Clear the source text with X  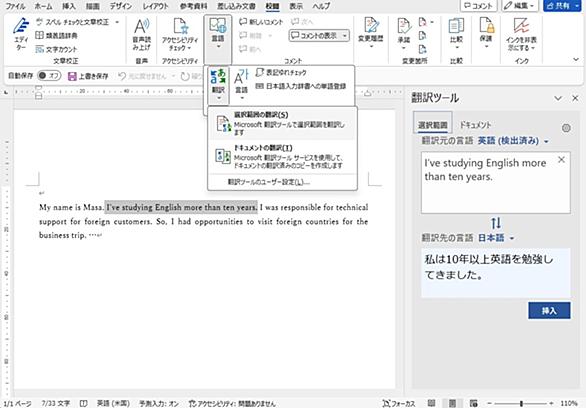tap(561, 160)
